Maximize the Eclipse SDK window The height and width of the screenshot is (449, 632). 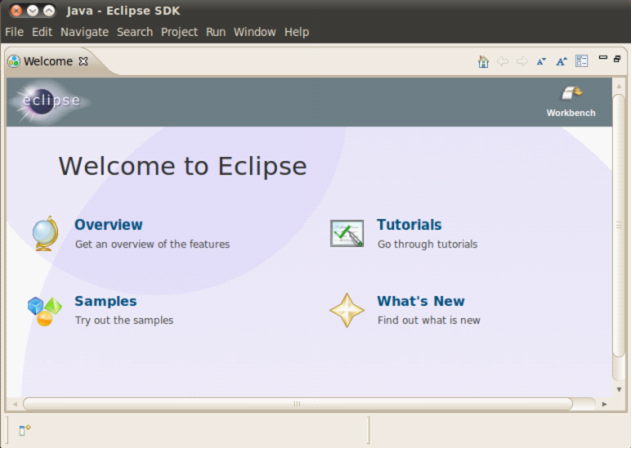pyautogui.click(x=49, y=10)
